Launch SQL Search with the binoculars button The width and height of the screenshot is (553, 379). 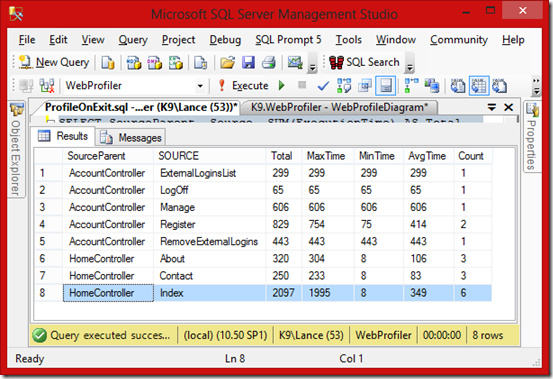pyautogui.click(x=365, y=62)
